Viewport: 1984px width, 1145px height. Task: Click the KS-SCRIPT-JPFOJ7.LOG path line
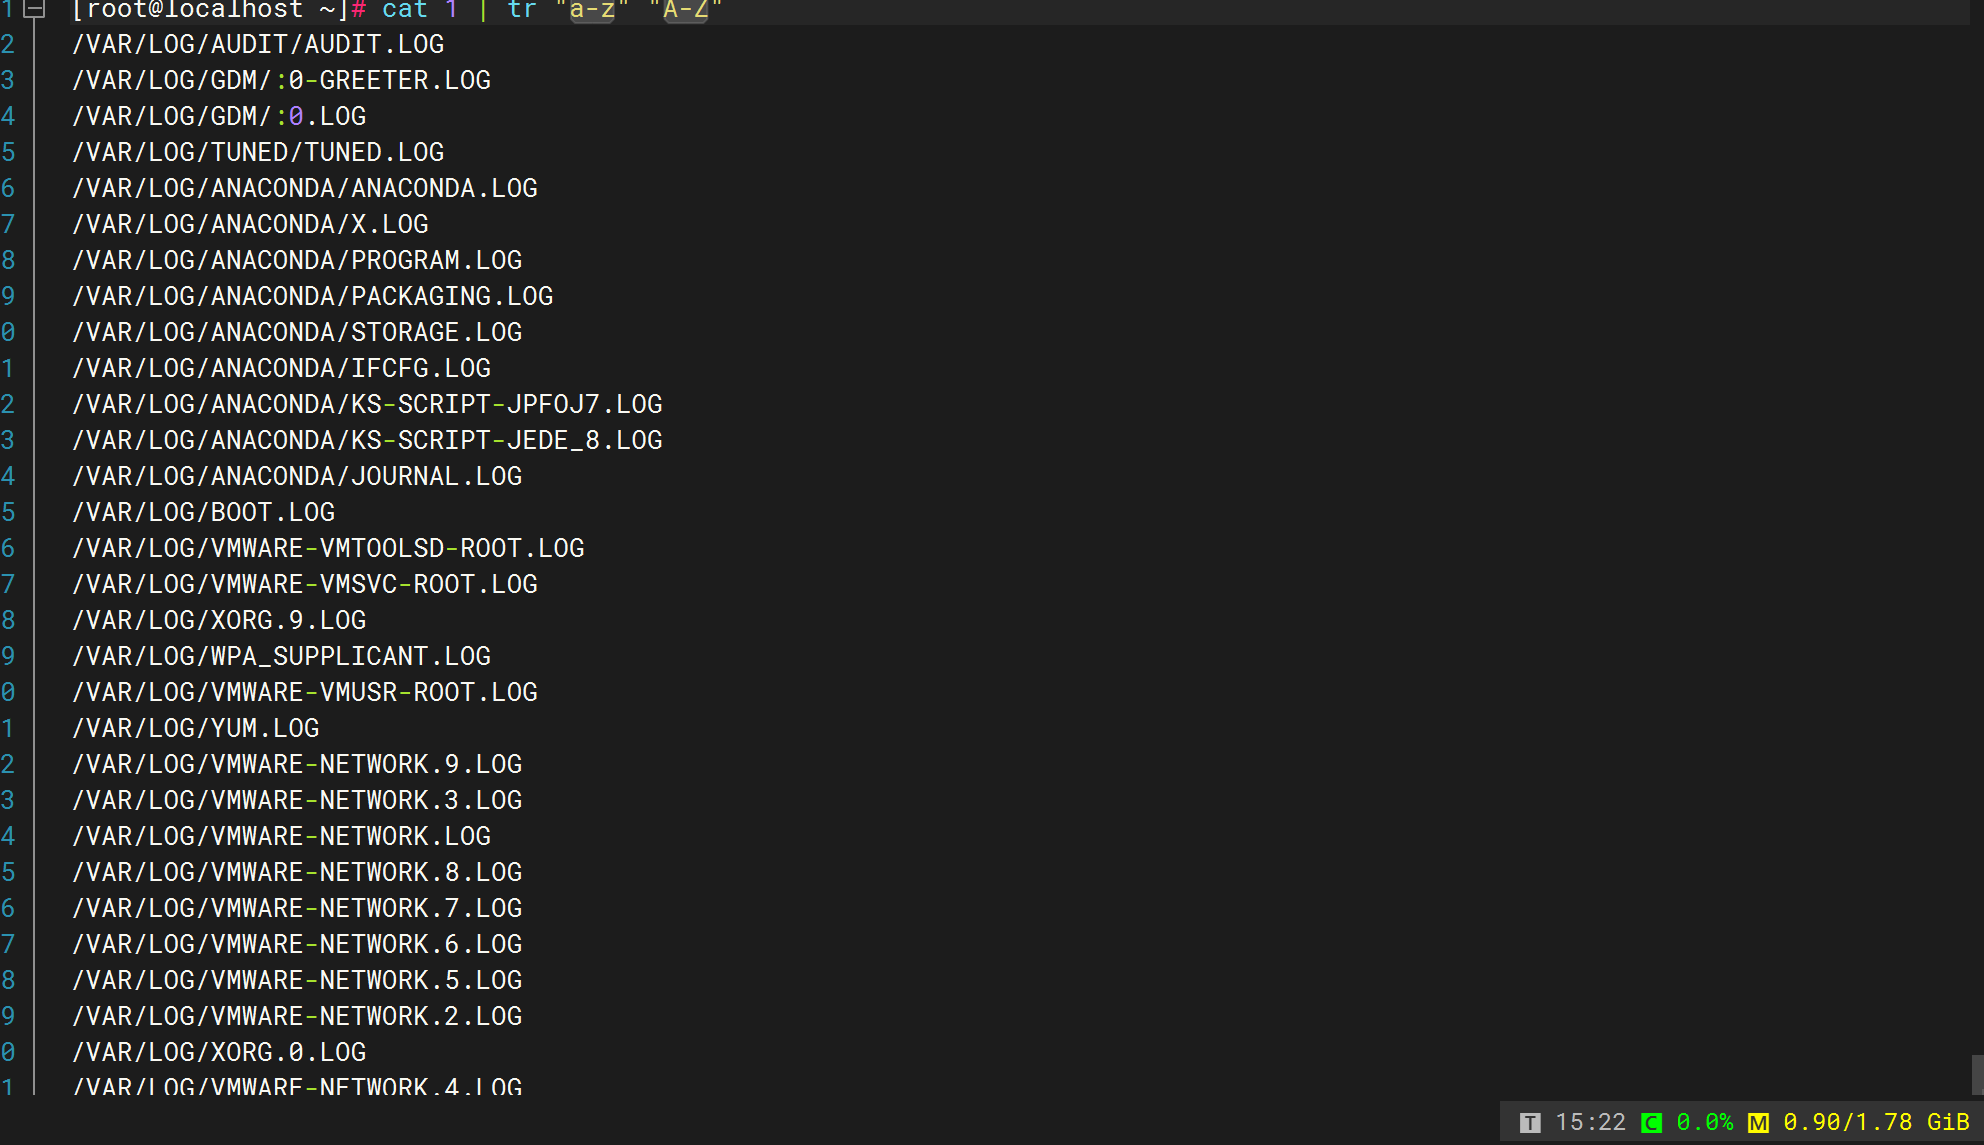pos(367,404)
